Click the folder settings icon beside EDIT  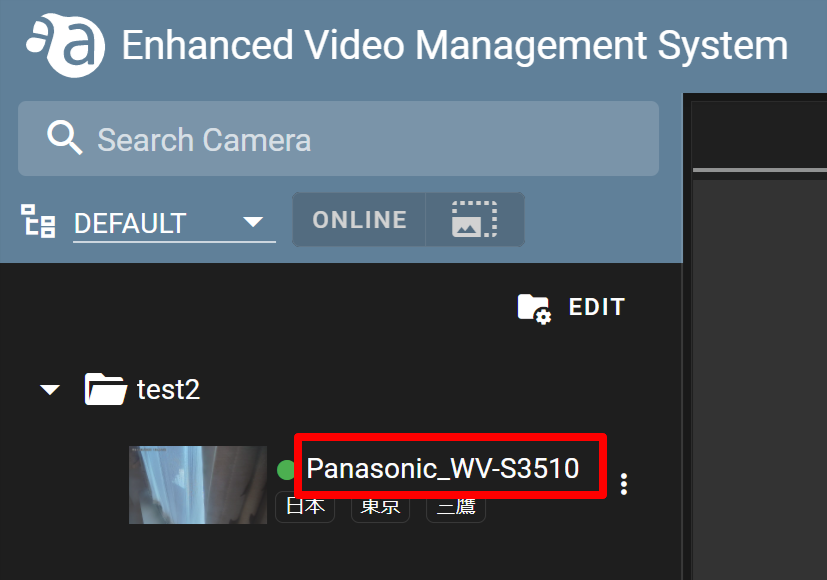[x=534, y=308]
